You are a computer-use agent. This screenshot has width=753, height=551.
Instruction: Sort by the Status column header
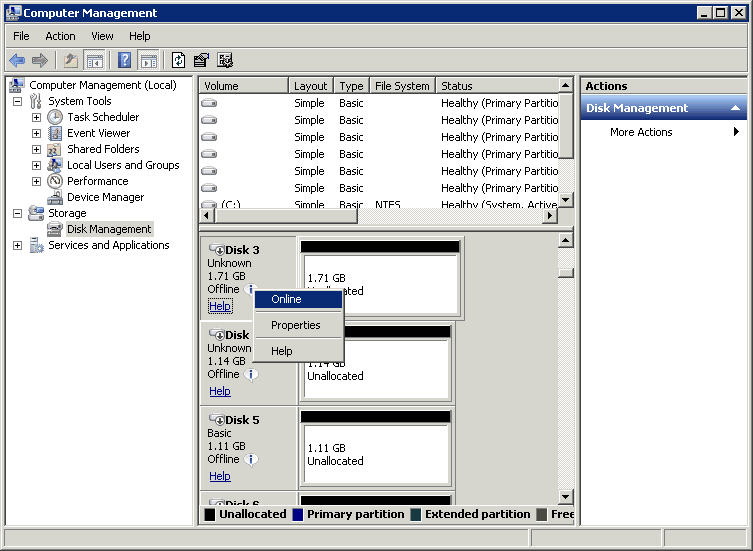click(497, 86)
